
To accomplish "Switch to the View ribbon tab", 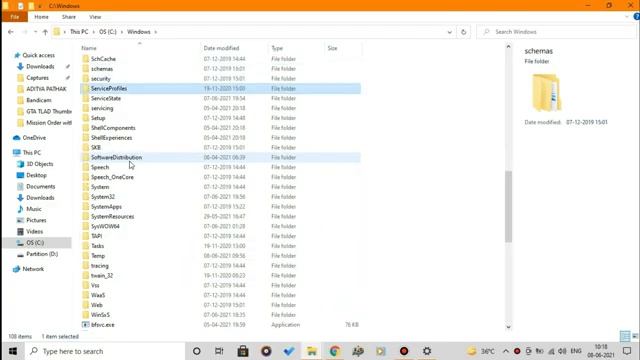I will (x=95, y=17).
